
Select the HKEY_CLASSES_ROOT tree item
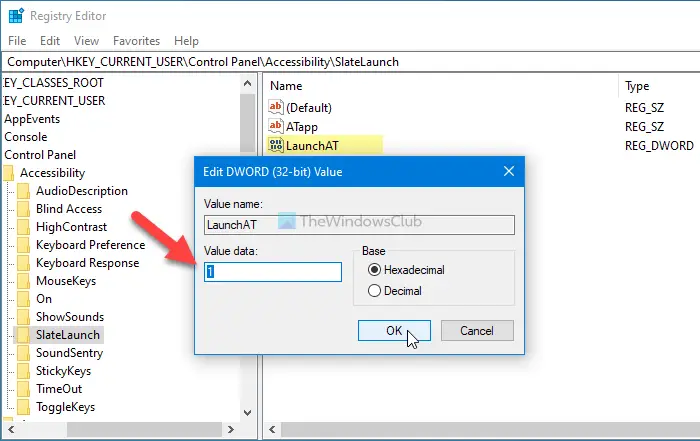click(53, 83)
